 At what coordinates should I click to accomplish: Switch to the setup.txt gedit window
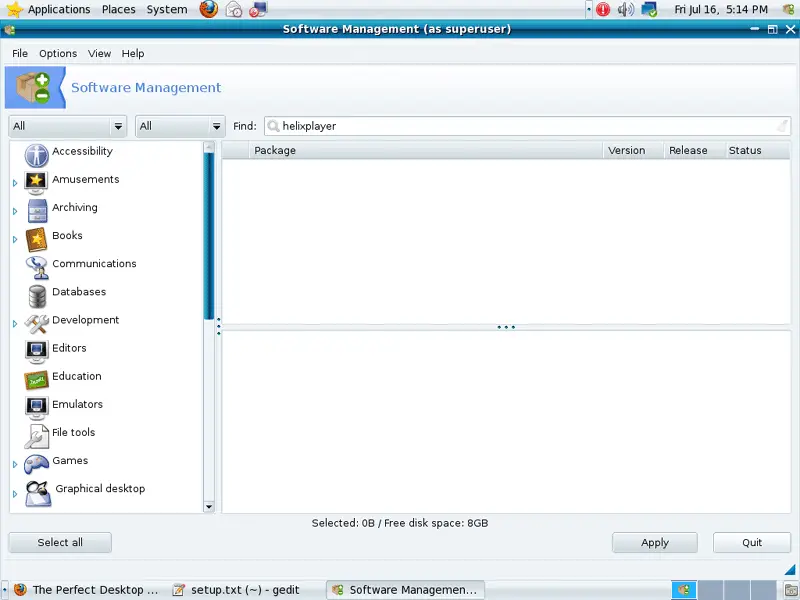point(236,590)
